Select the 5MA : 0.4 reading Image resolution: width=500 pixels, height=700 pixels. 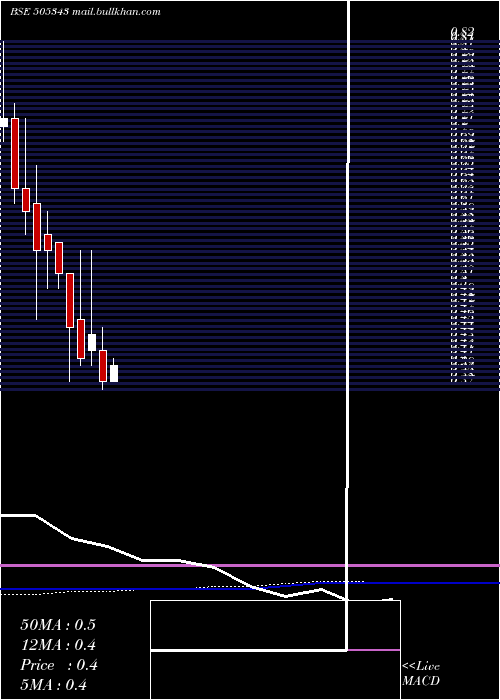click(54, 685)
